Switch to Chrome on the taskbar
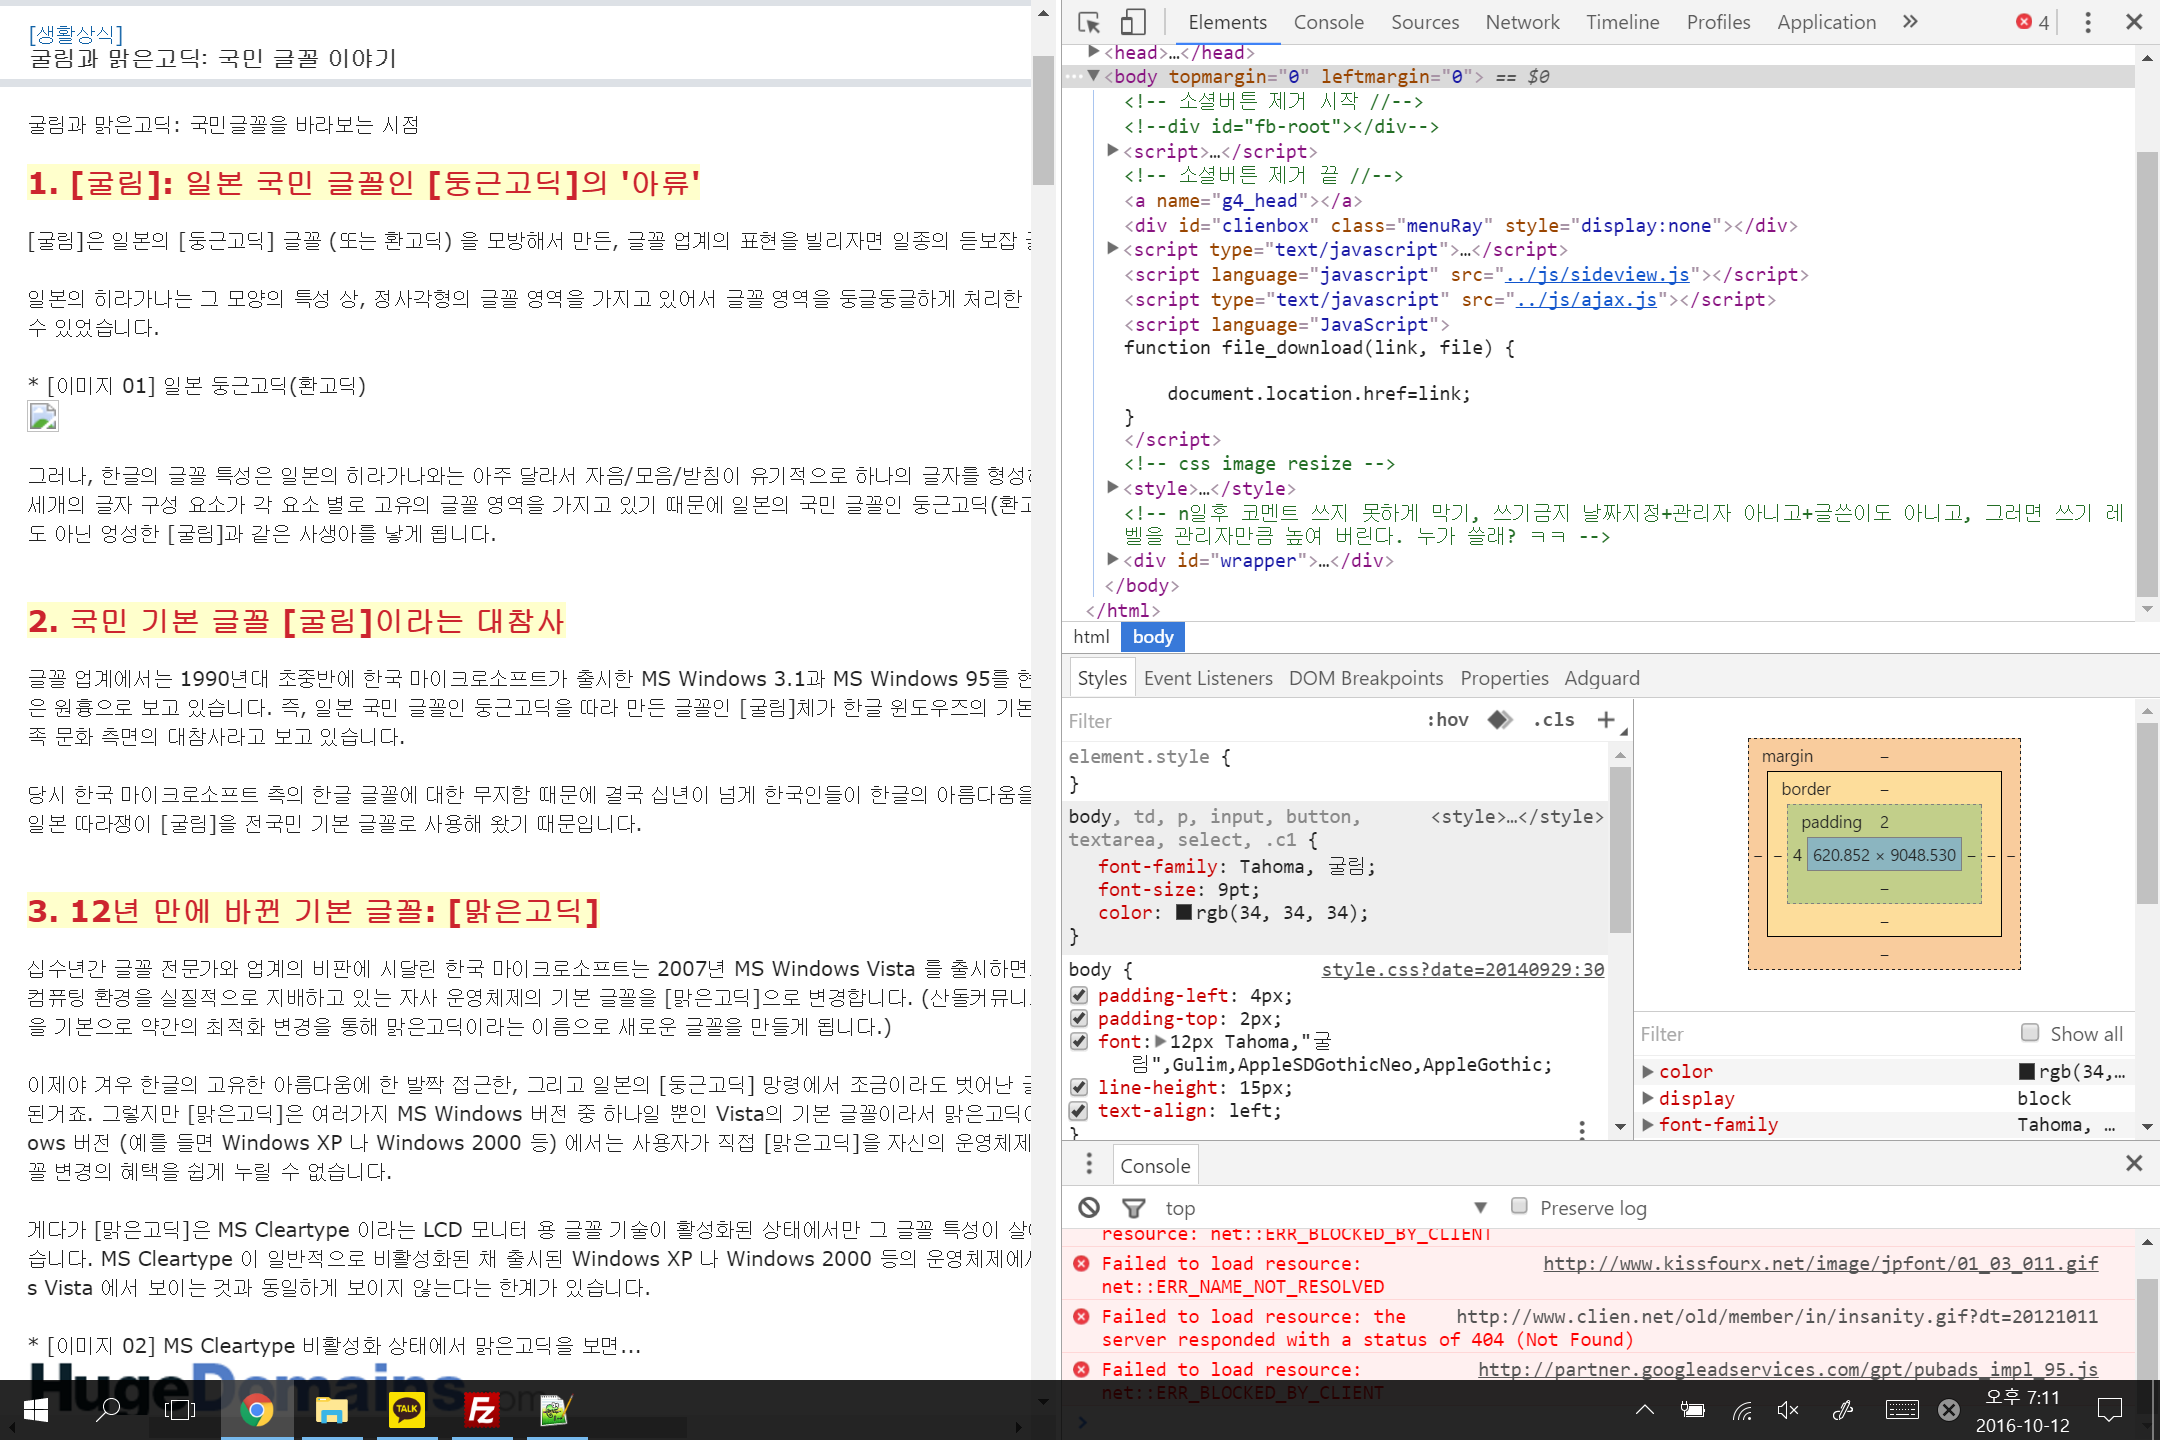 257,1410
